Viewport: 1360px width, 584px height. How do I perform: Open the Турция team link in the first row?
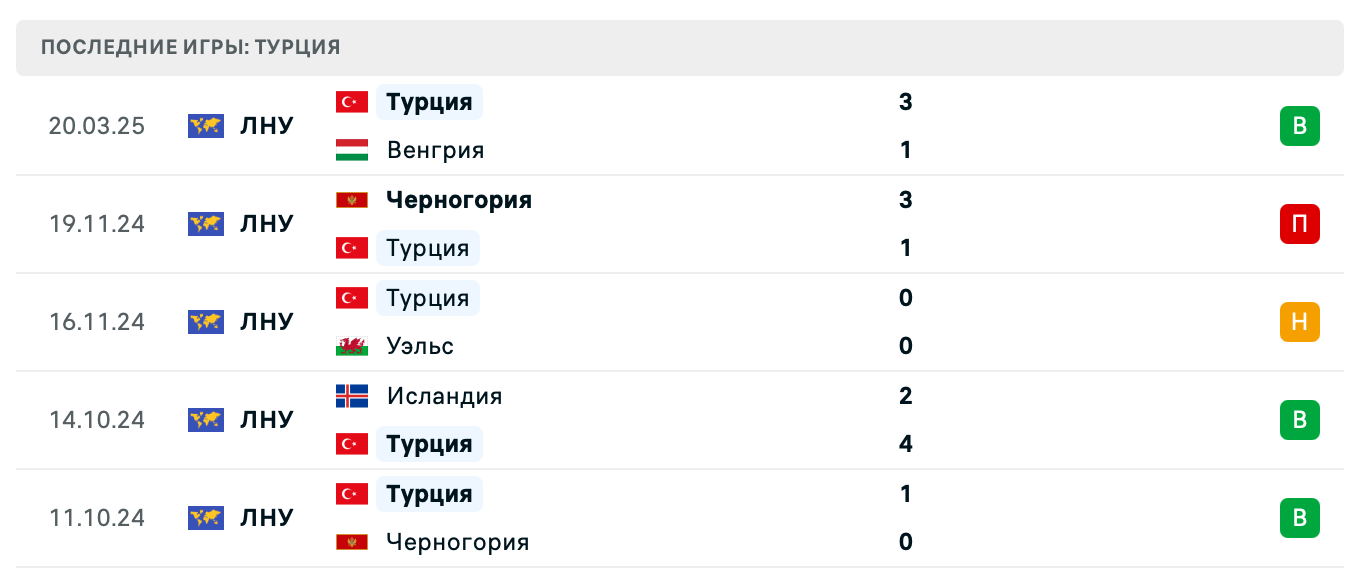point(429,102)
